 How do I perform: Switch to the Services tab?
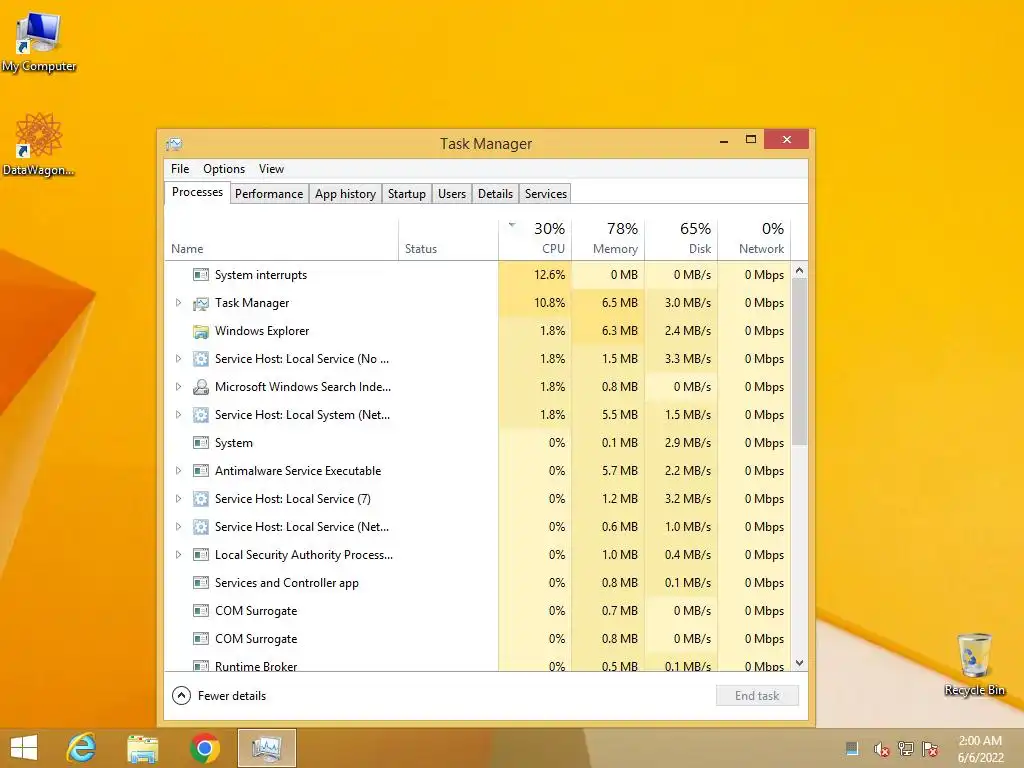pos(546,194)
